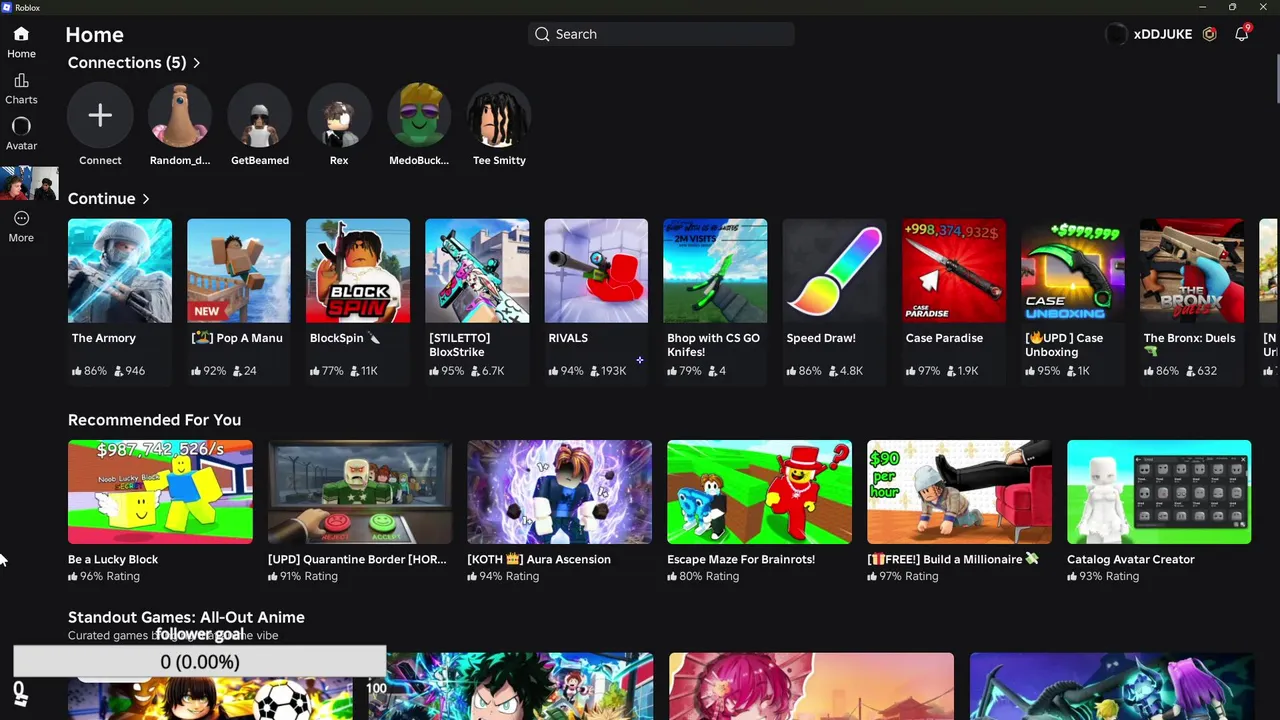Click the RIVALS title text
This screenshot has height=720, width=1280.
[x=568, y=338]
